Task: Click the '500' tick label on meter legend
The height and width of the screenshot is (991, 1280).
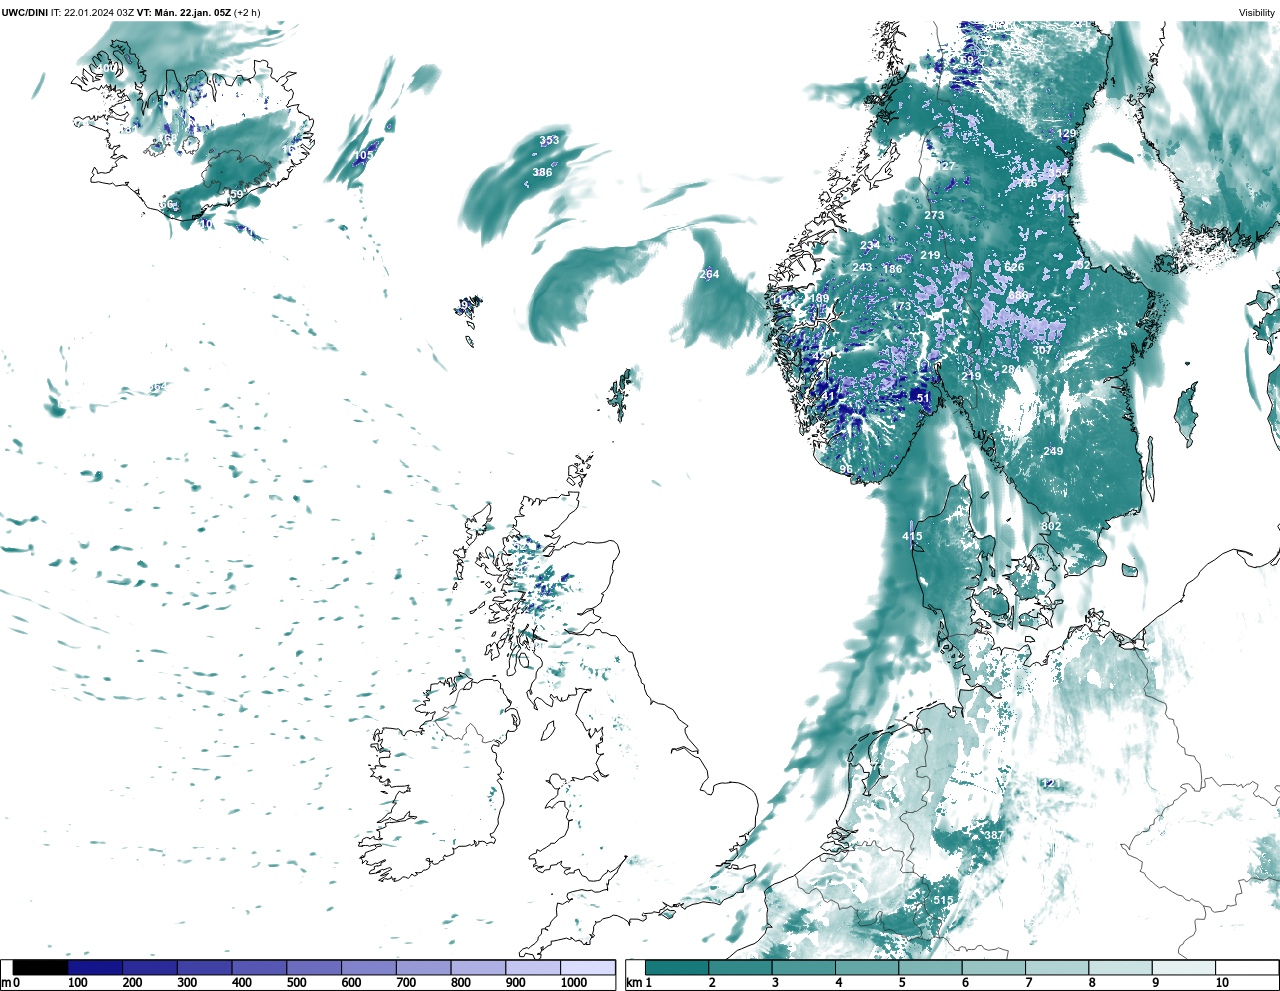Action: click(297, 983)
